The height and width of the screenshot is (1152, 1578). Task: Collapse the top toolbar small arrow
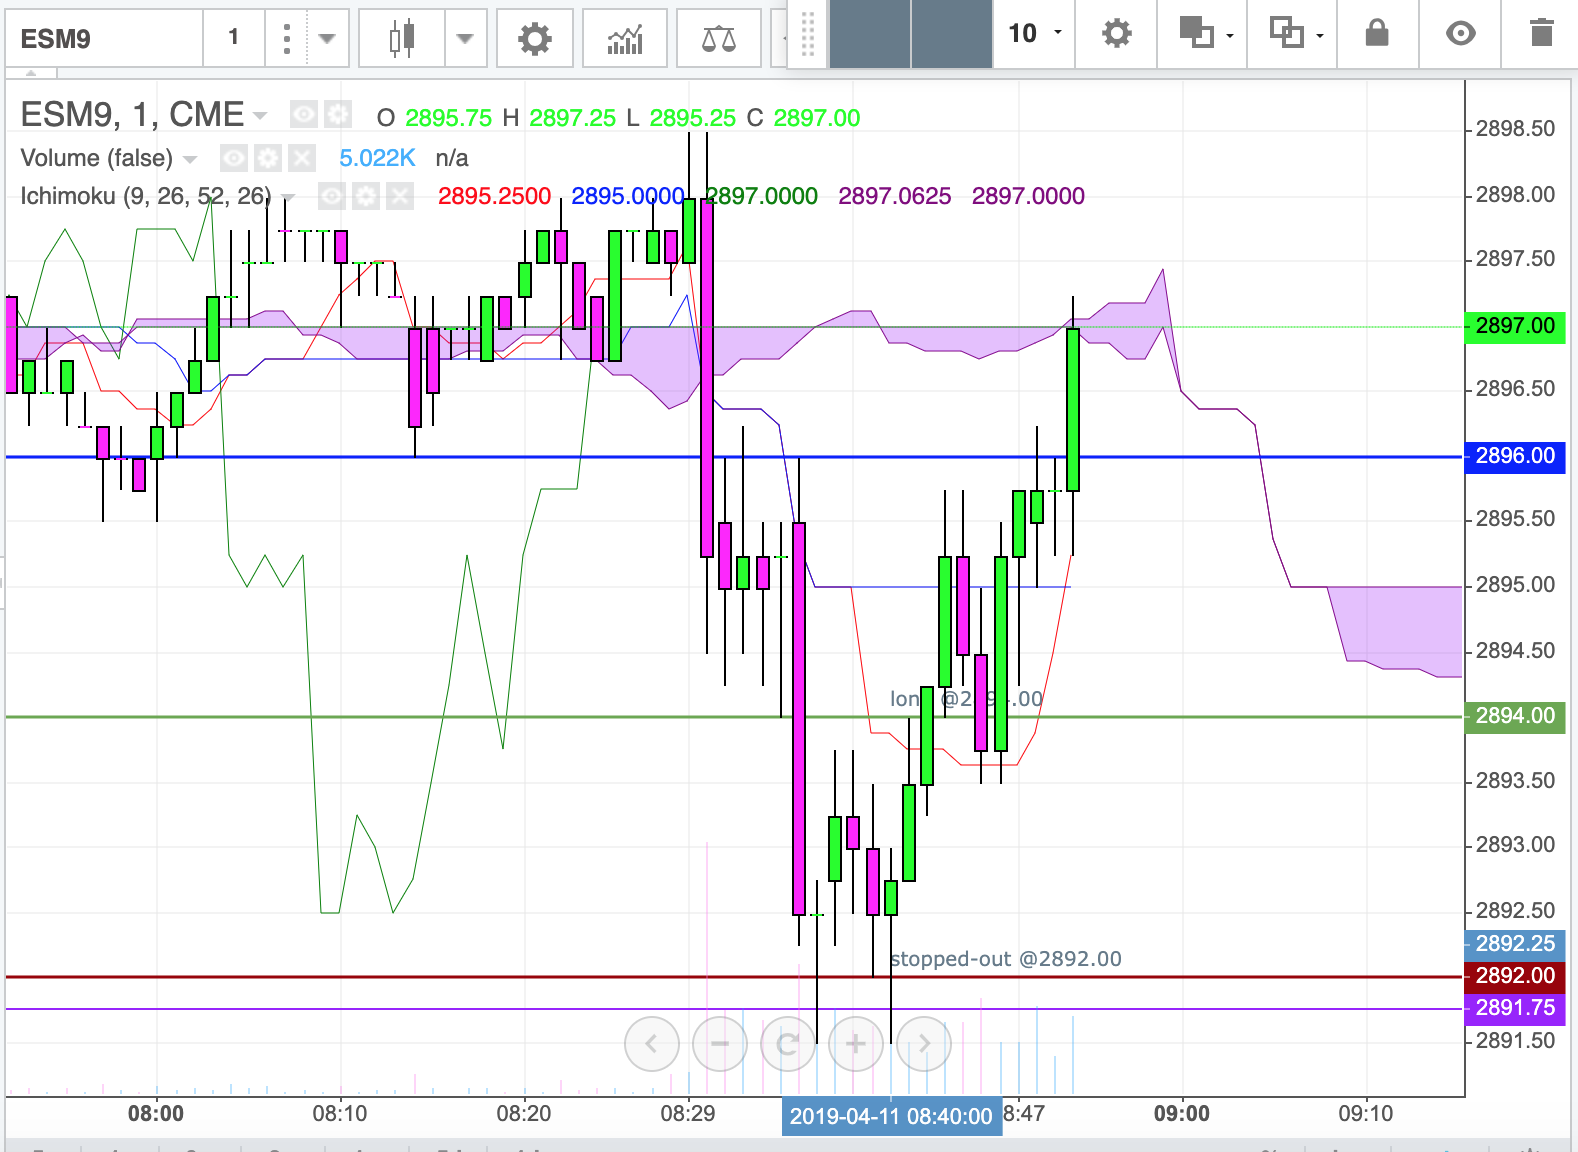[x=31, y=73]
